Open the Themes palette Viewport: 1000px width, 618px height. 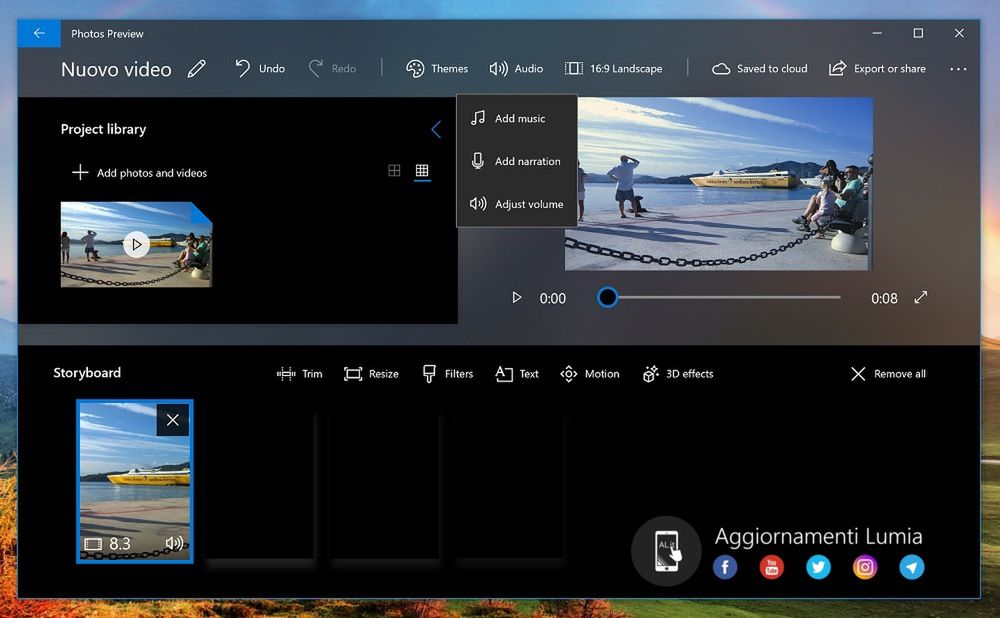pos(437,69)
